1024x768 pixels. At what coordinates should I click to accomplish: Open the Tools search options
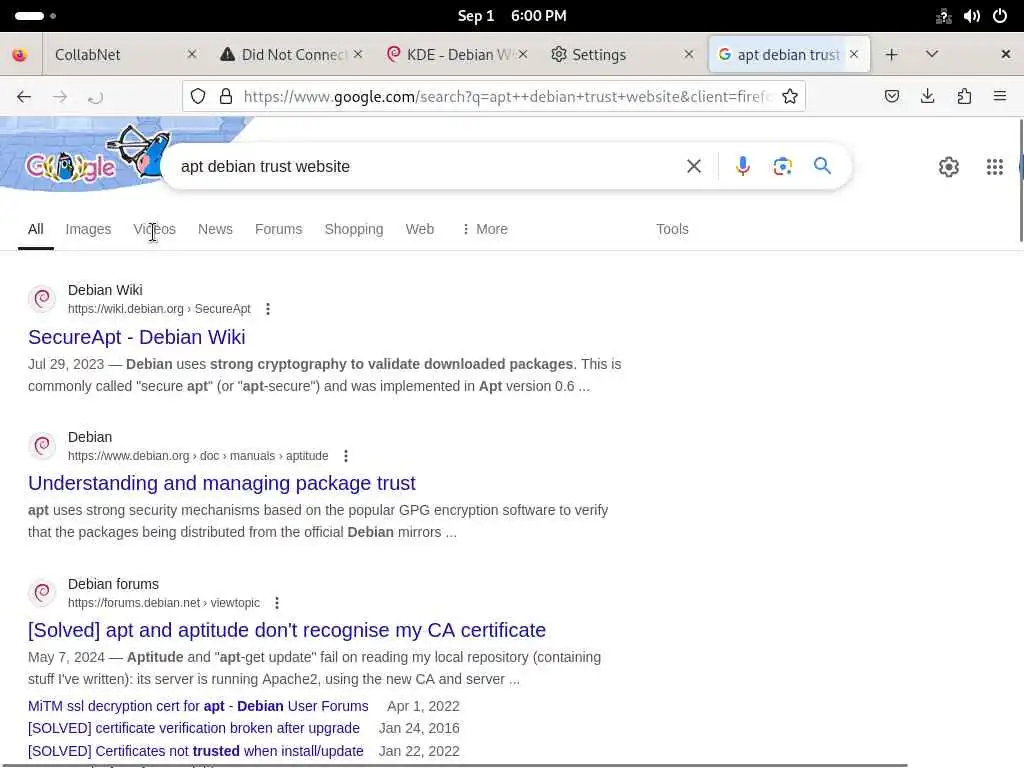[x=672, y=229]
